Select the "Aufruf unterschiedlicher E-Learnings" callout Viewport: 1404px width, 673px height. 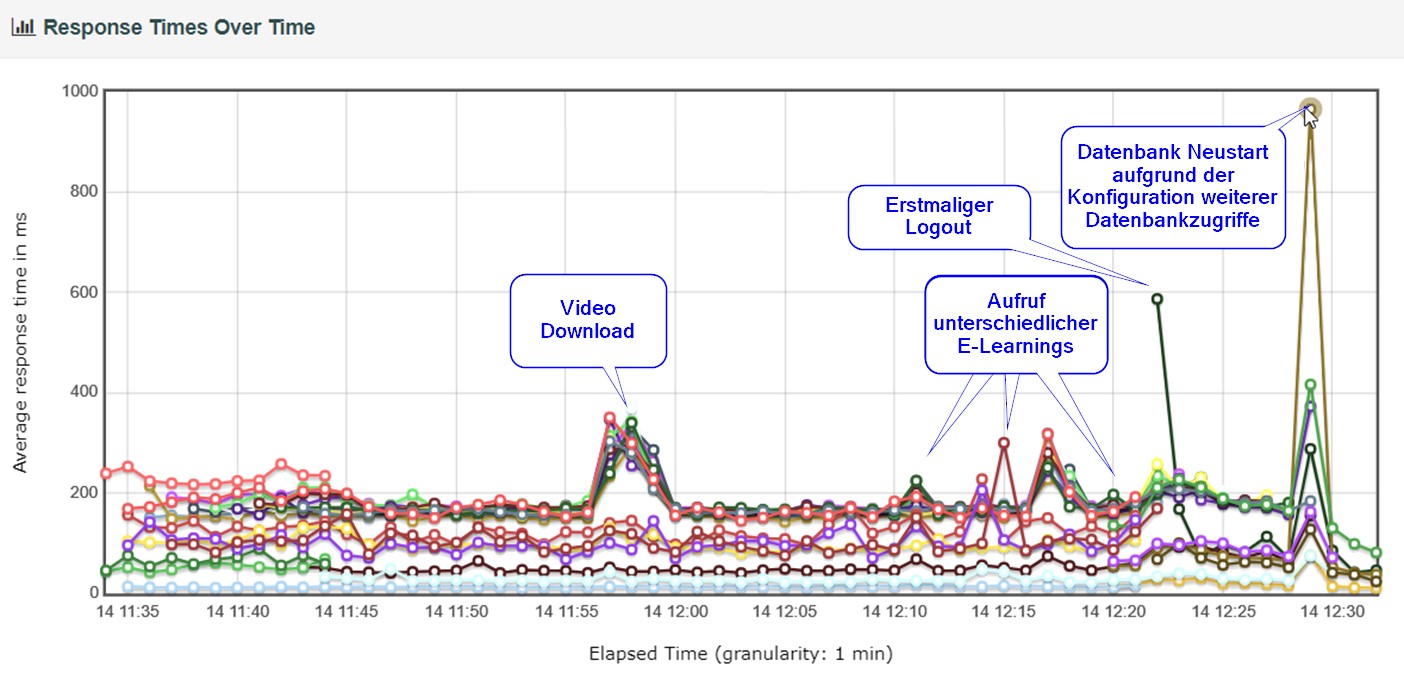pos(1015,323)
